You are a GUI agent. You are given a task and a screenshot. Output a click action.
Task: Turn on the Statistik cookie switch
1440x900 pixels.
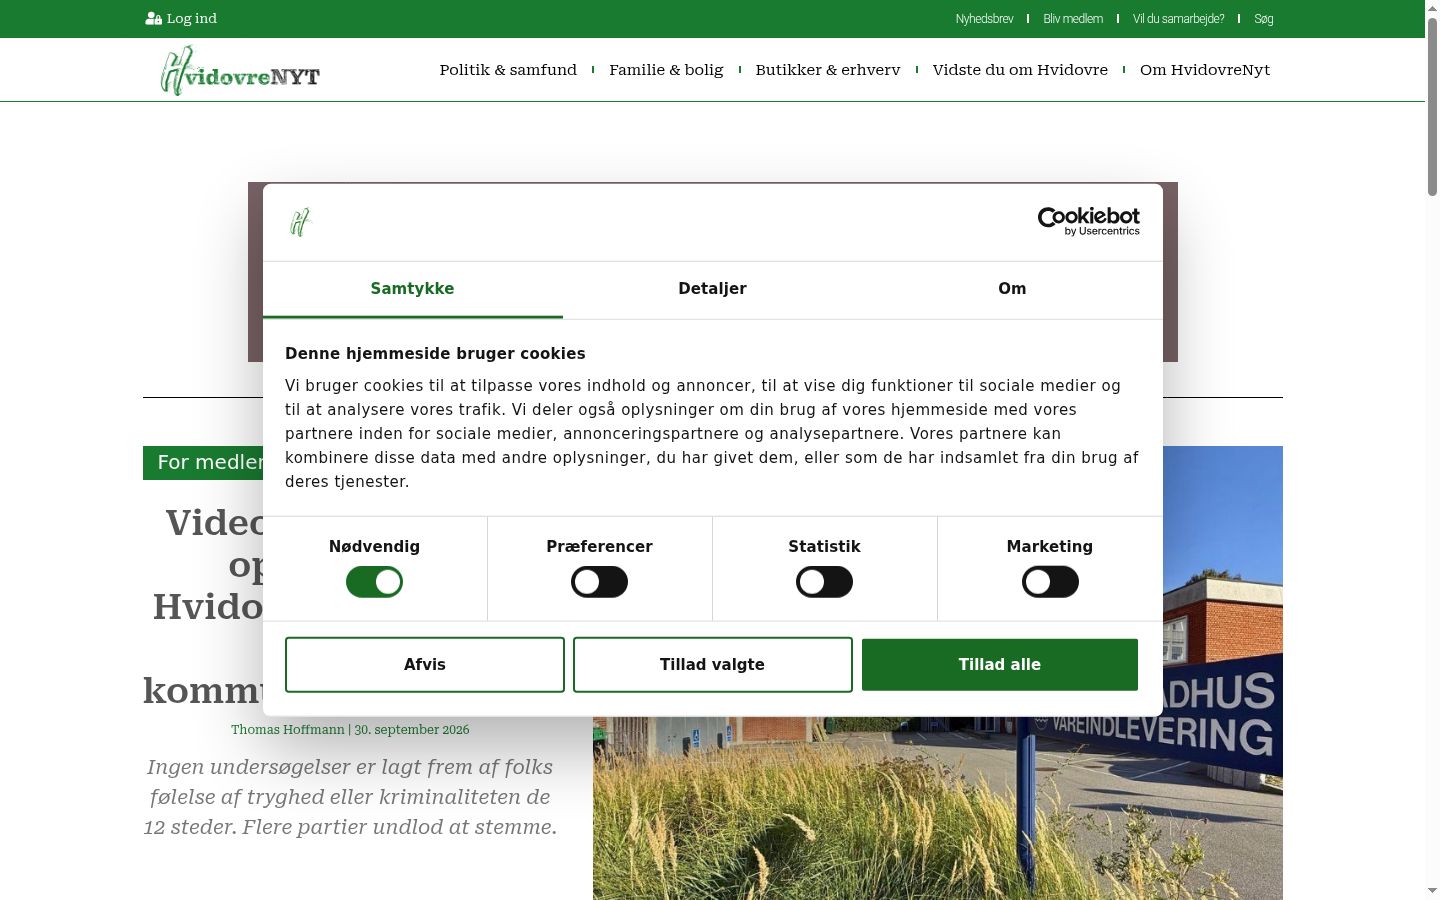pos(824,582)
